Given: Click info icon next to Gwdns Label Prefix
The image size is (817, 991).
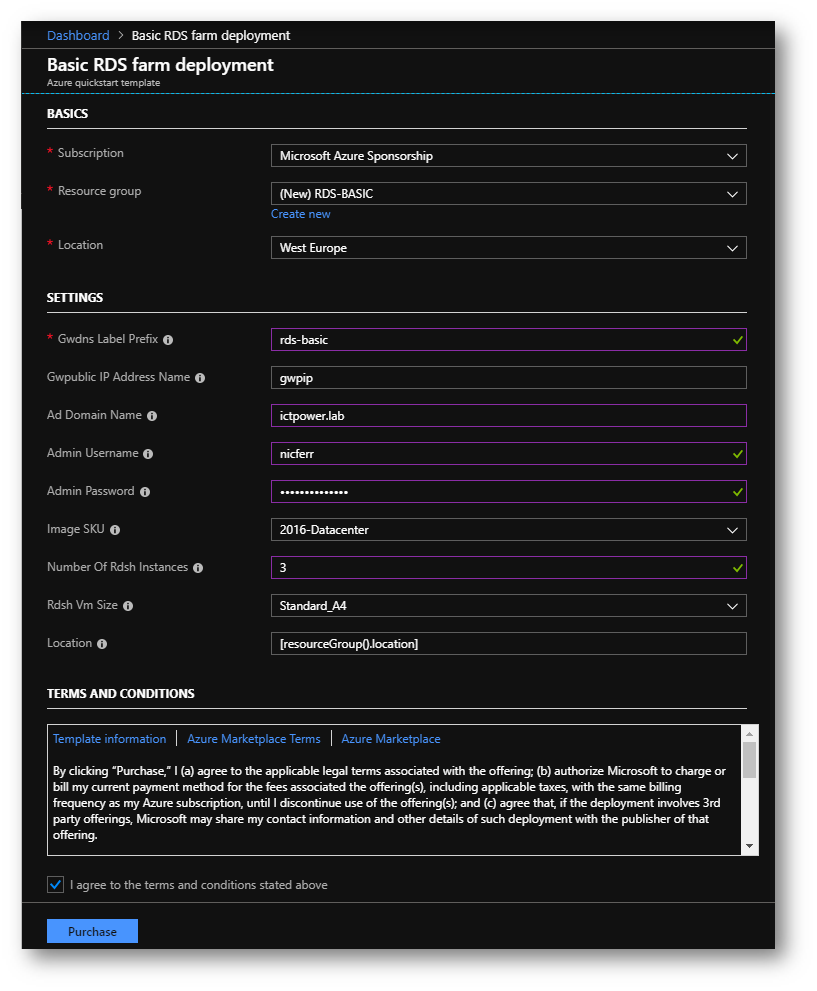Looking at the screenshot, I should [168, 340].
